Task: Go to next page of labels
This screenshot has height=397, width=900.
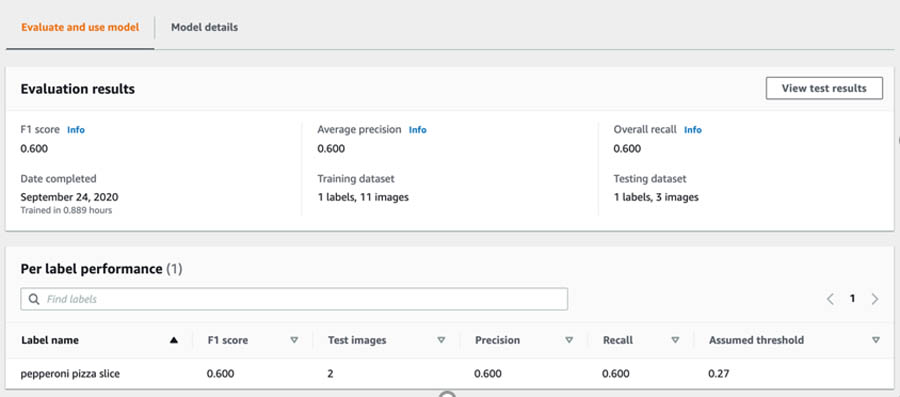Action: point(875,299)
